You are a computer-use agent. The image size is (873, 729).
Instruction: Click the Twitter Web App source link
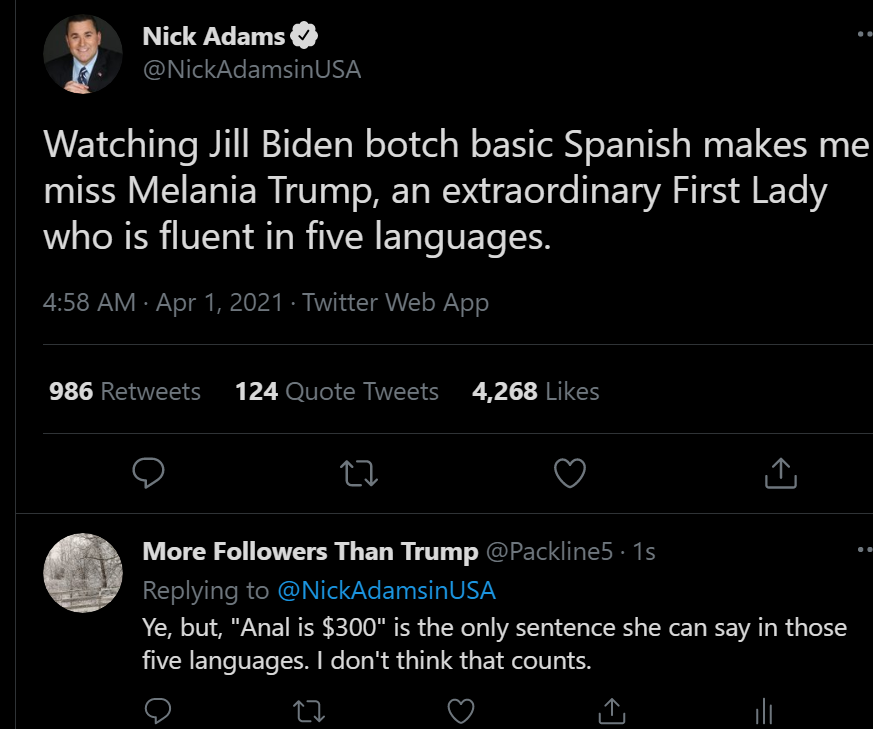(x=396, y=302)
